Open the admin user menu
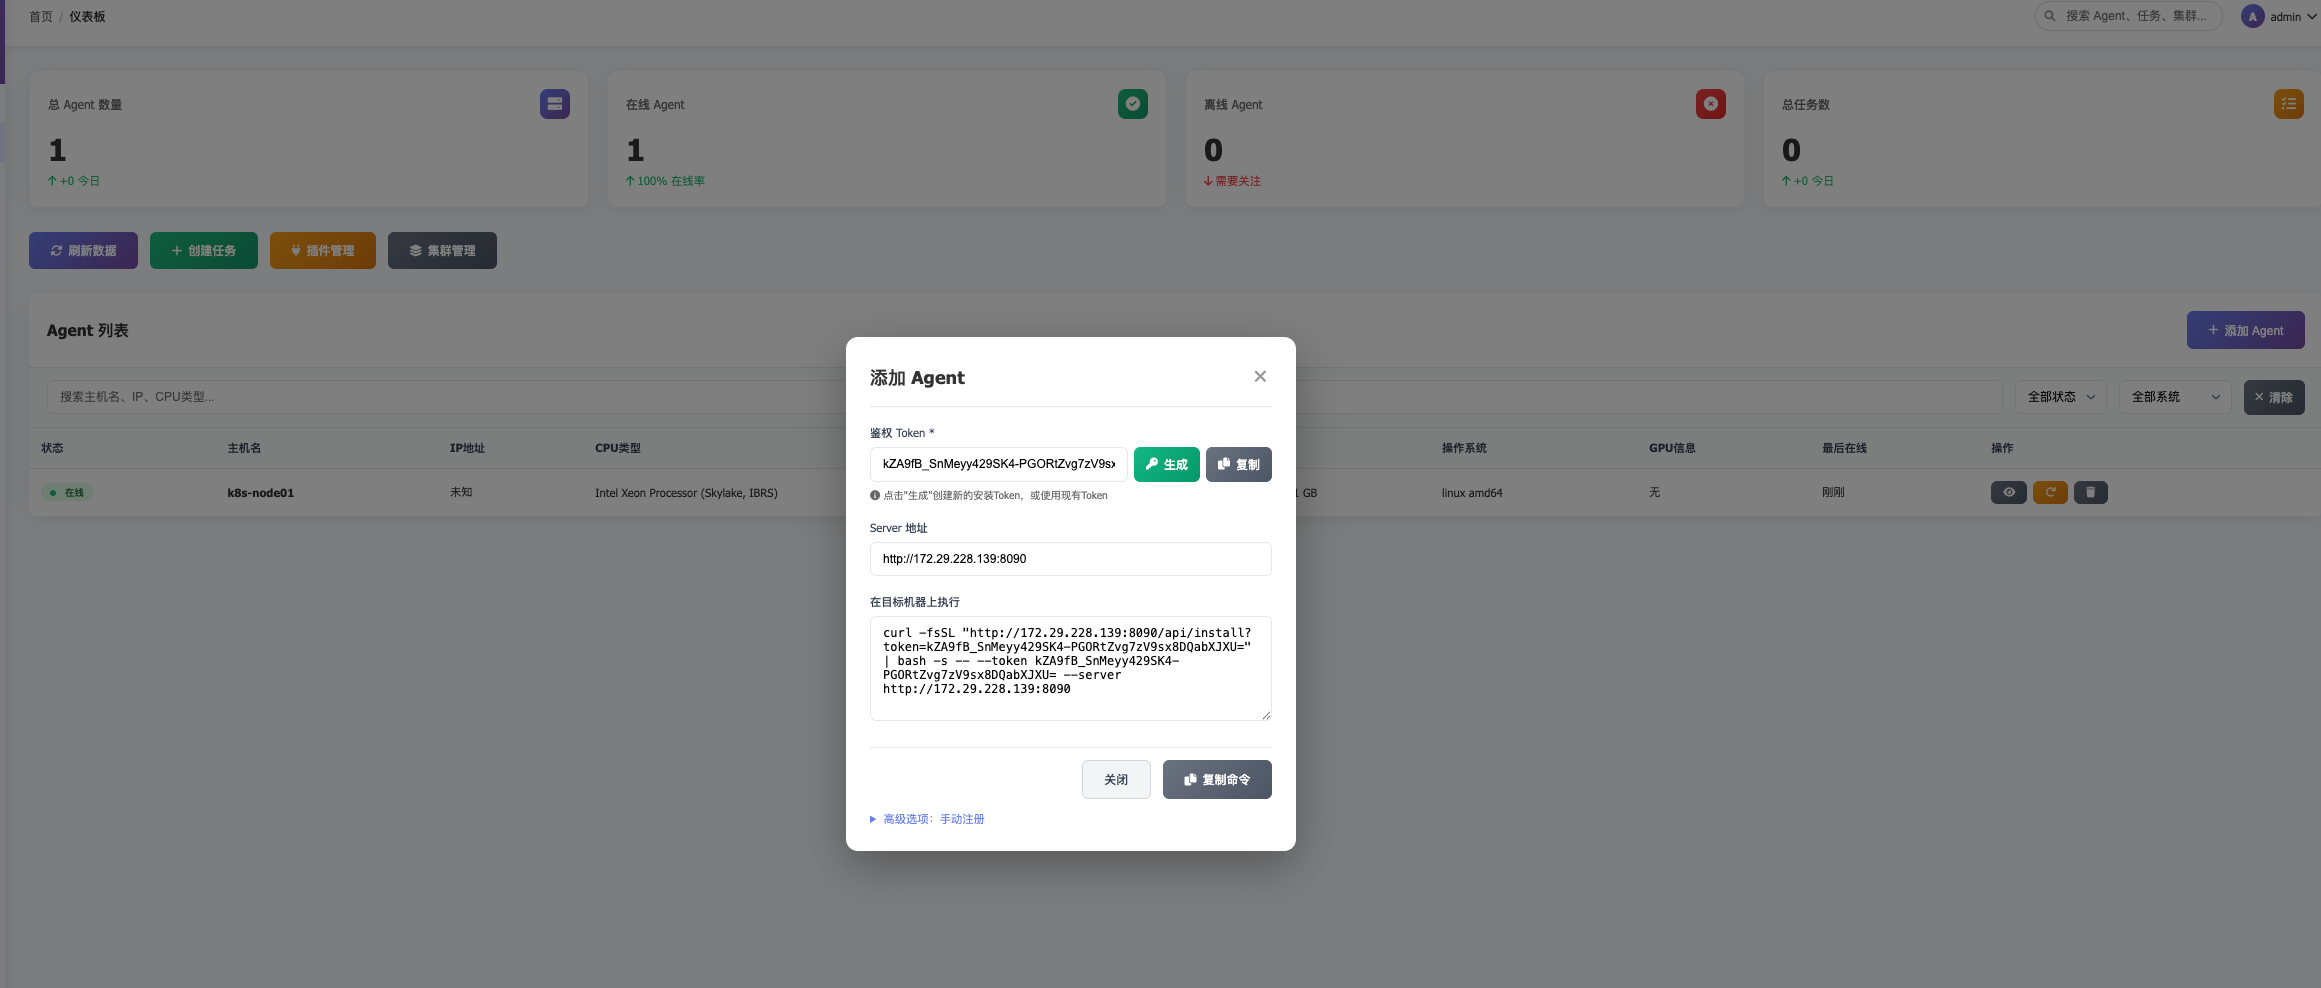This screenshot has height=988, width=2321. click(x=2279, y=16)
